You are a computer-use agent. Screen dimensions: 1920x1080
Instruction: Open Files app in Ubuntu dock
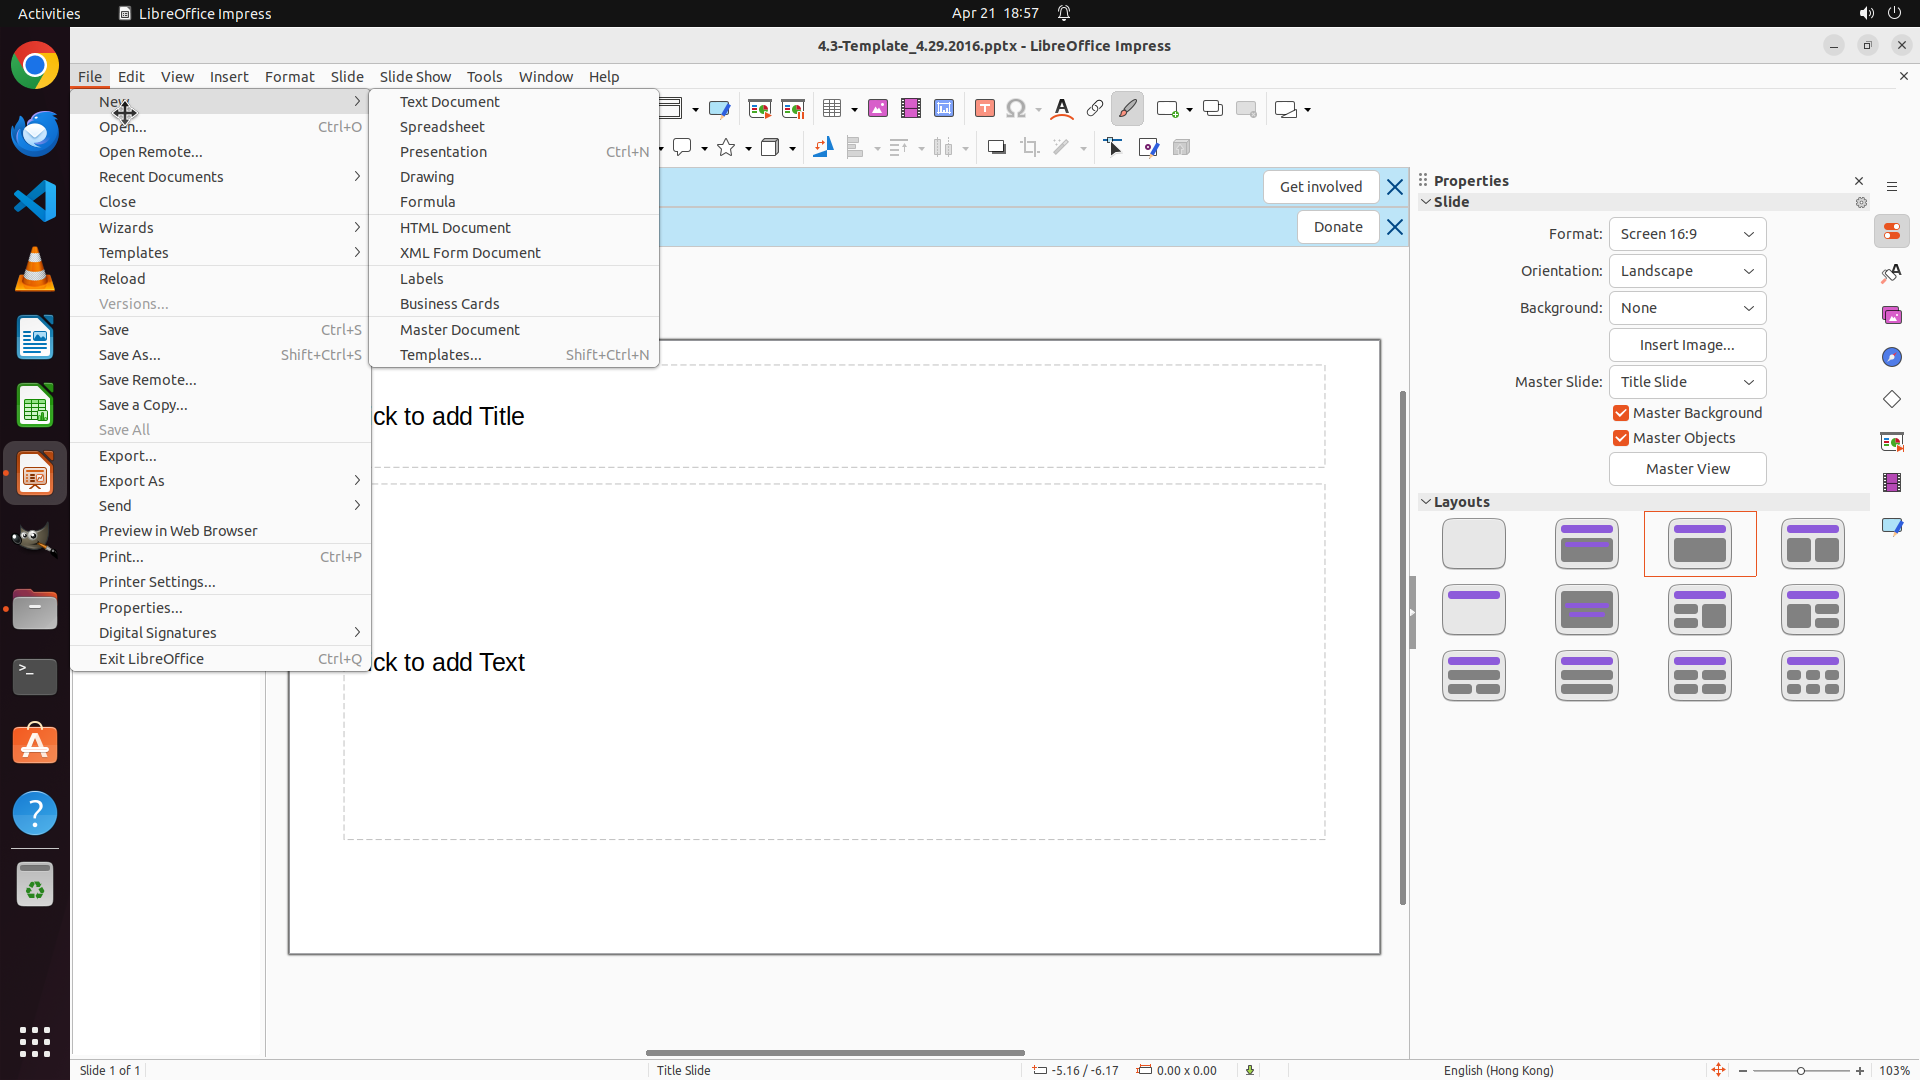point(35,609)
